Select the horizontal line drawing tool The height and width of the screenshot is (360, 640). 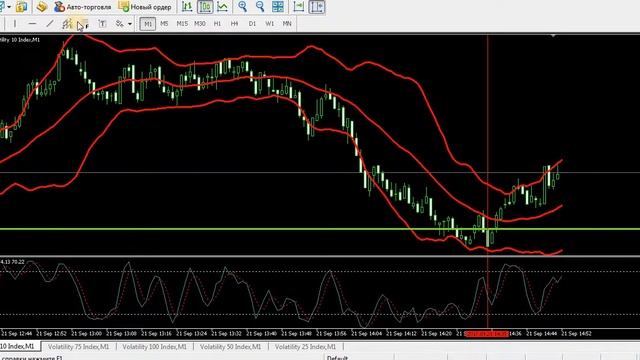coord(32,24)
